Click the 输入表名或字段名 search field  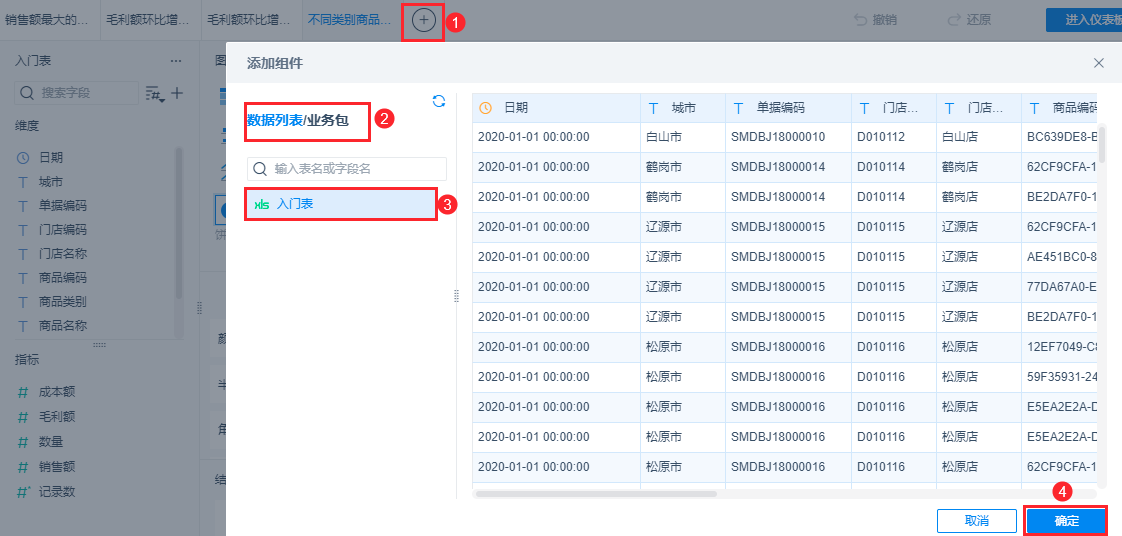pyautogui.click(x=347, y=169)
